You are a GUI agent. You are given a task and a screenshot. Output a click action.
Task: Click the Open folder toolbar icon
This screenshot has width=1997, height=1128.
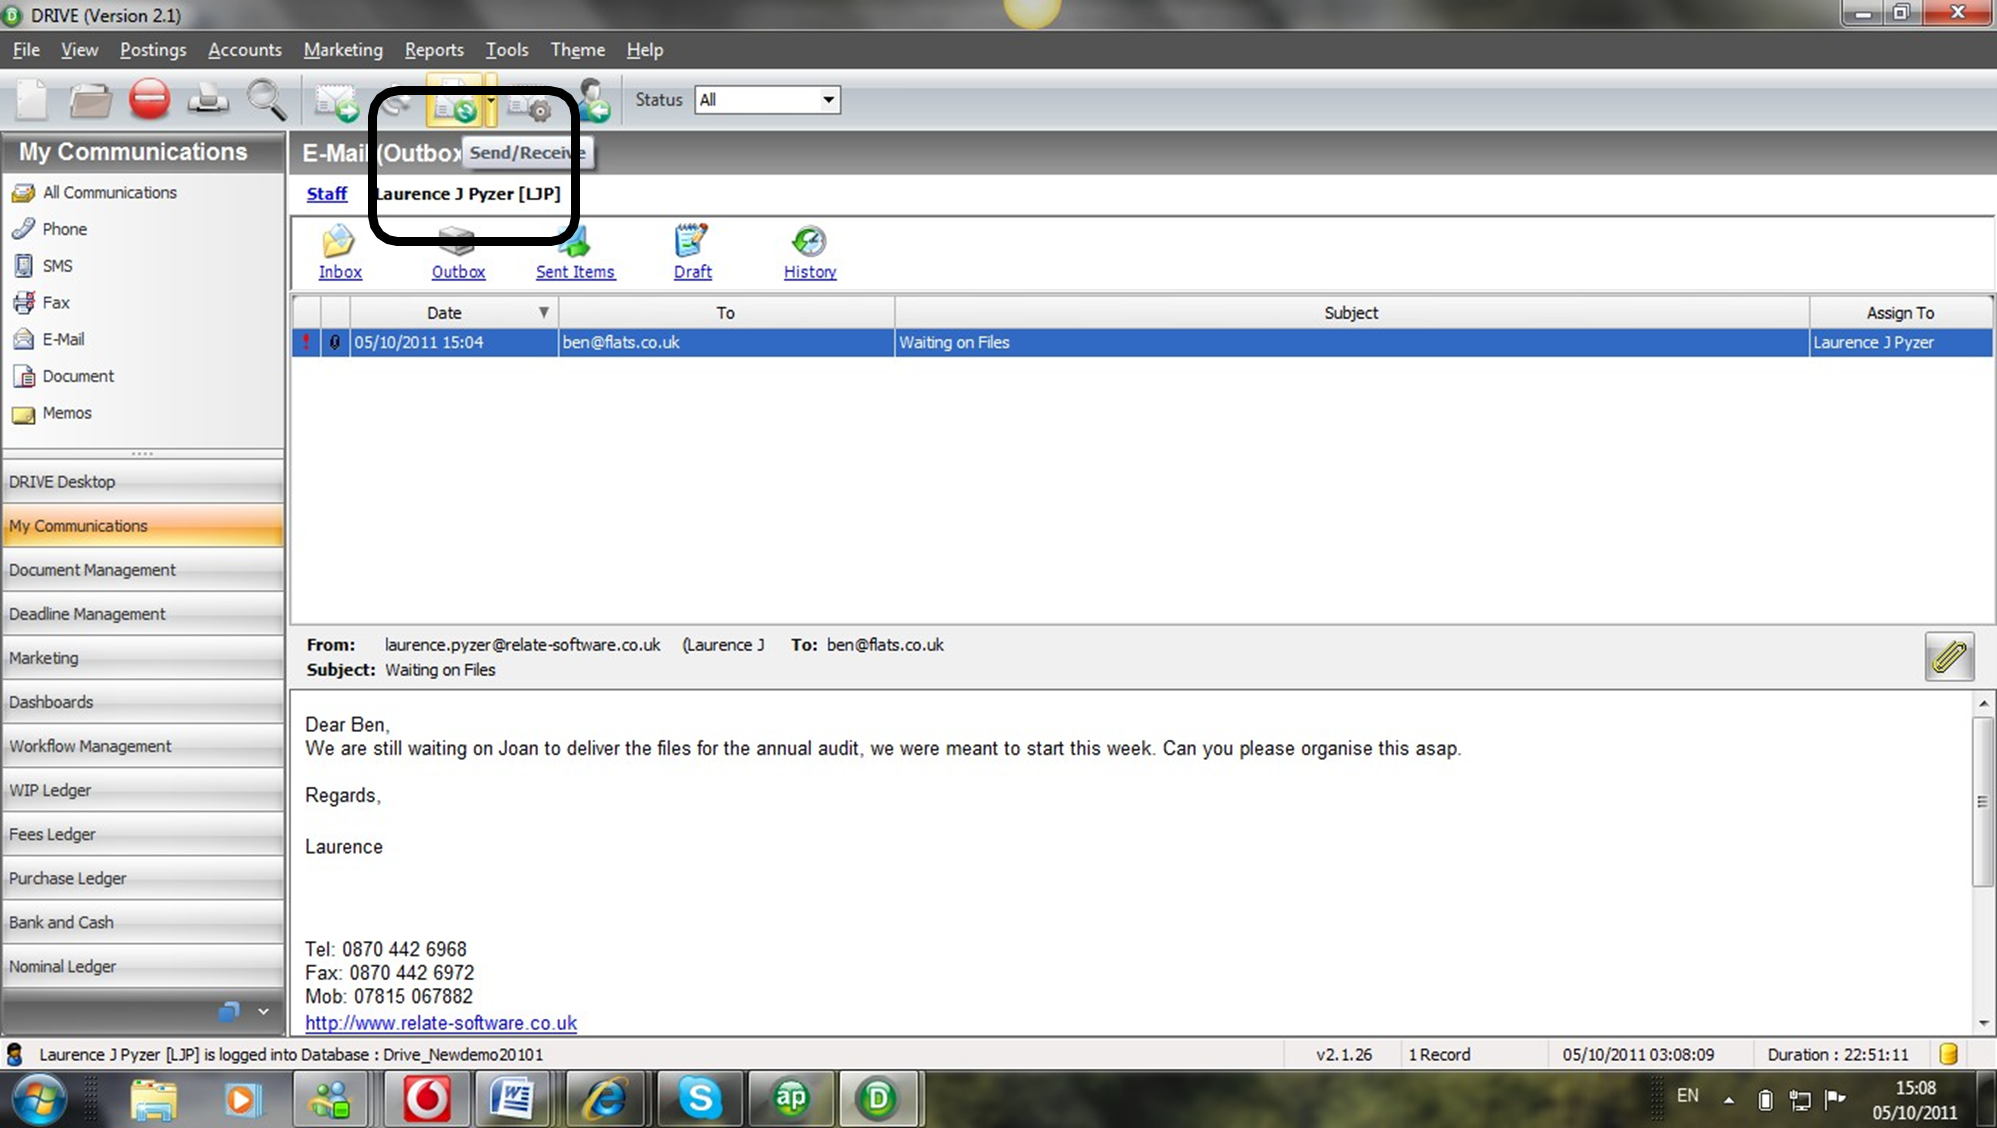click(90, 100)
